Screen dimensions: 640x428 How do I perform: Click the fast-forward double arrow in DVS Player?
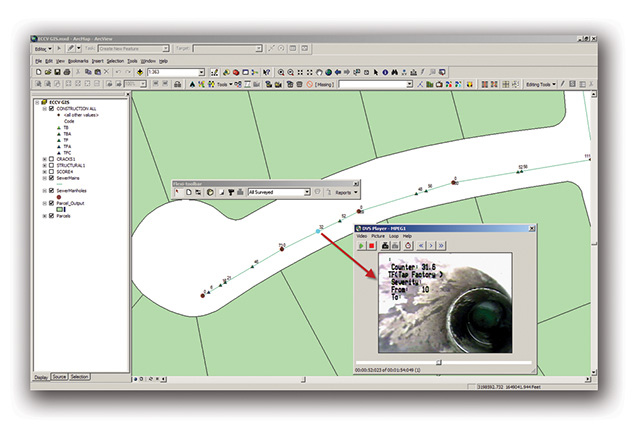(x=442, y=245)
